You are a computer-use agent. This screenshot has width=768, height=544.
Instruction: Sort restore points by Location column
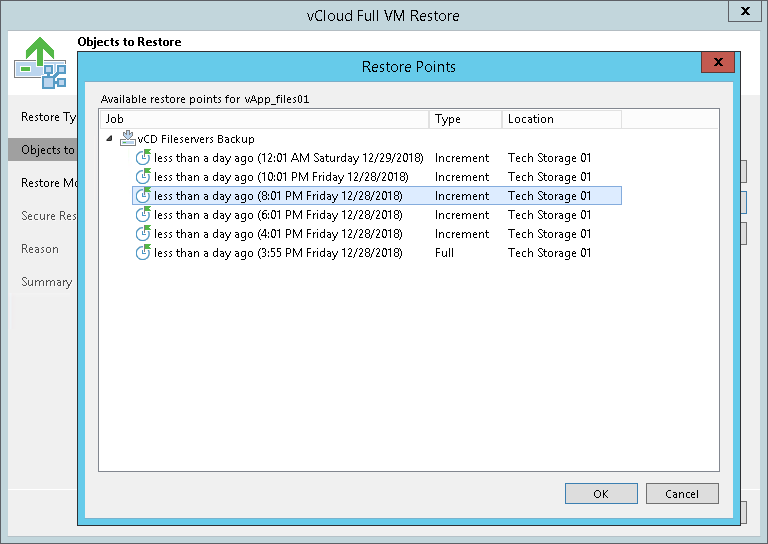560,119
